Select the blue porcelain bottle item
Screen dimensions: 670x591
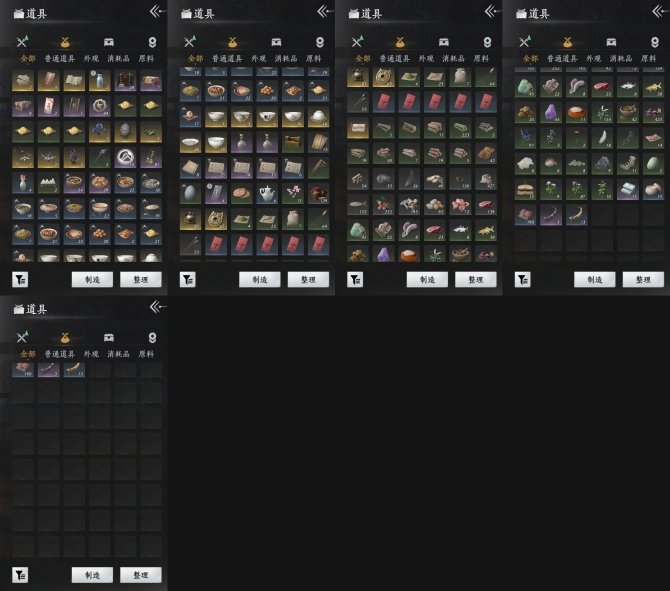click(x=100, y=80)
